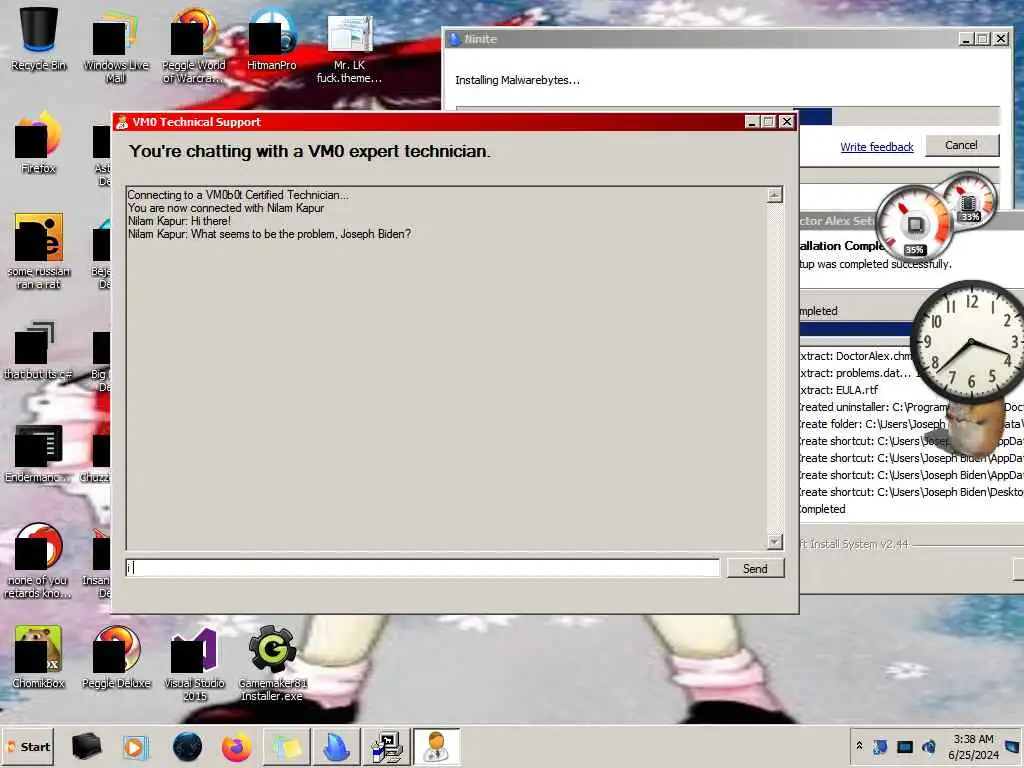The height and width of the screenshot is (768, 1024).
Task: Click the analog clock gadget
Action: [970, 341]
